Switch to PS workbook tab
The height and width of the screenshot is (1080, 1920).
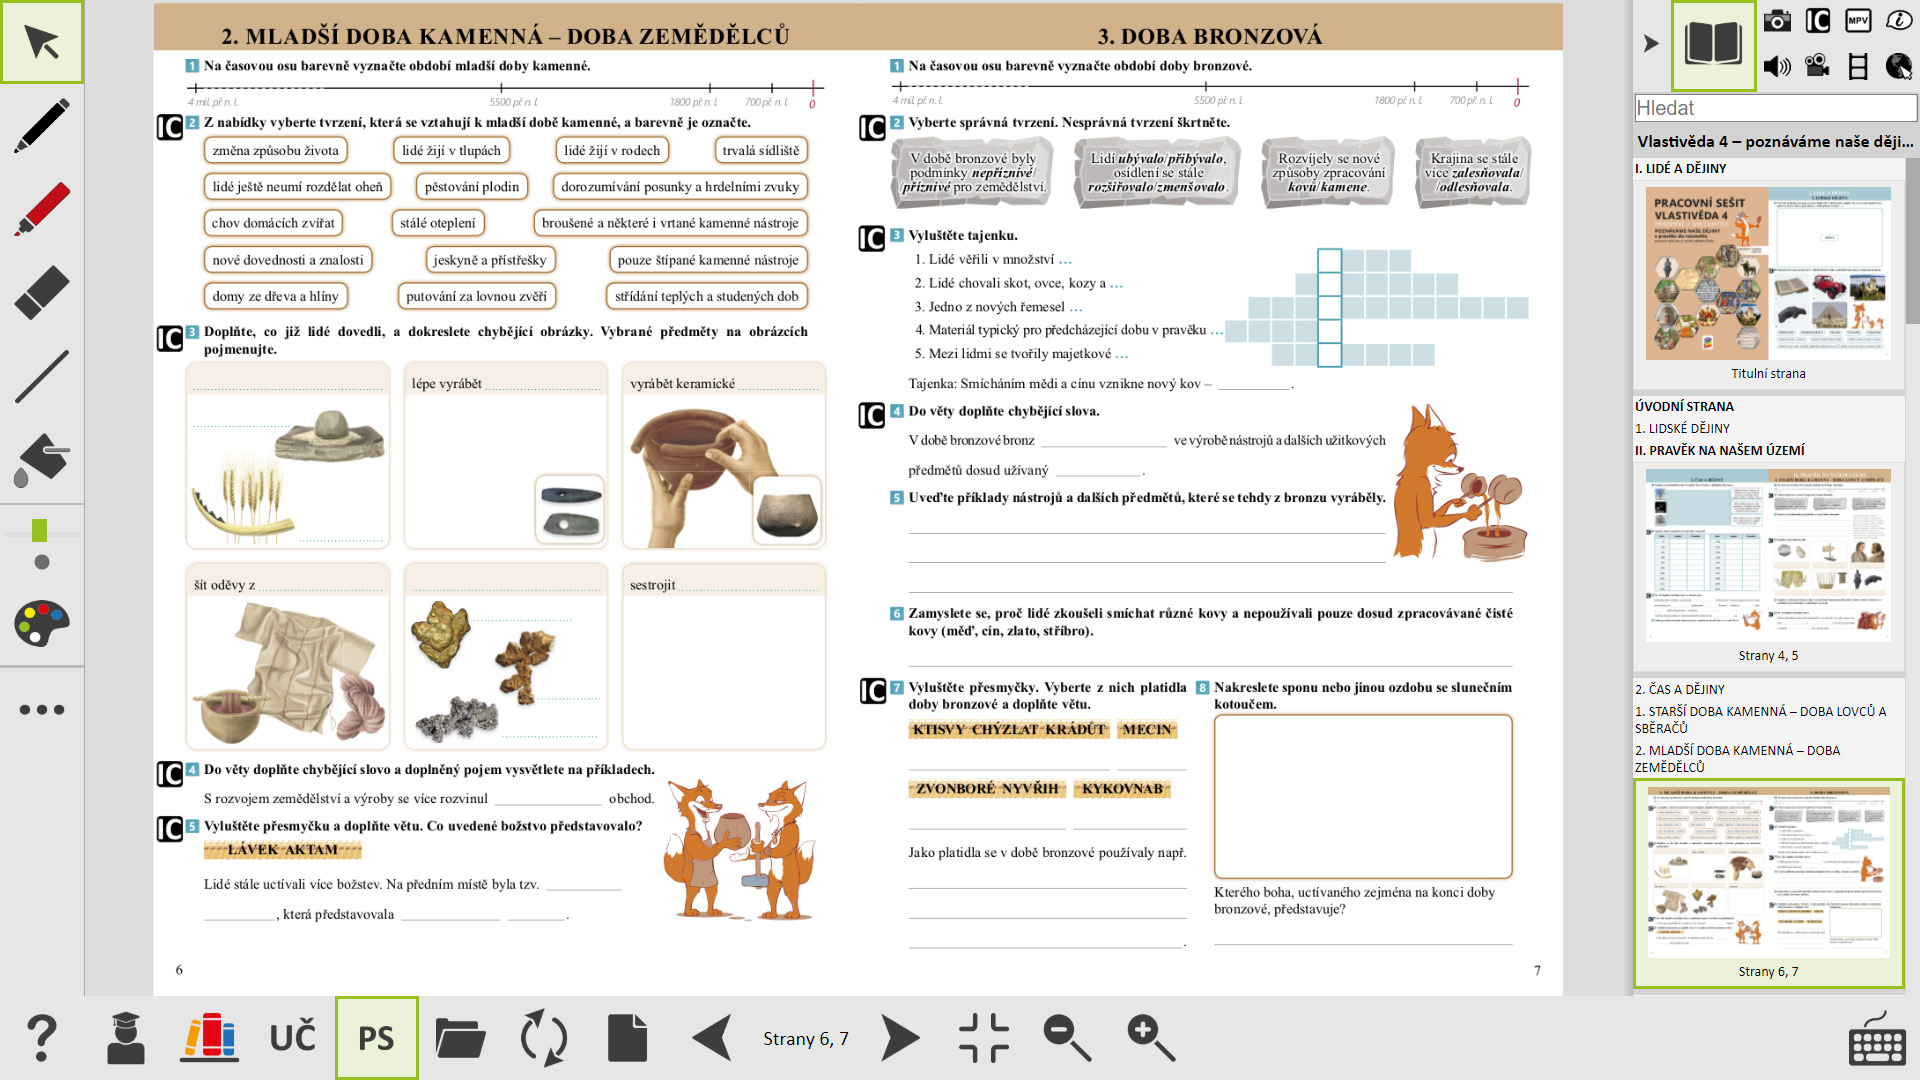[376, 1038]
